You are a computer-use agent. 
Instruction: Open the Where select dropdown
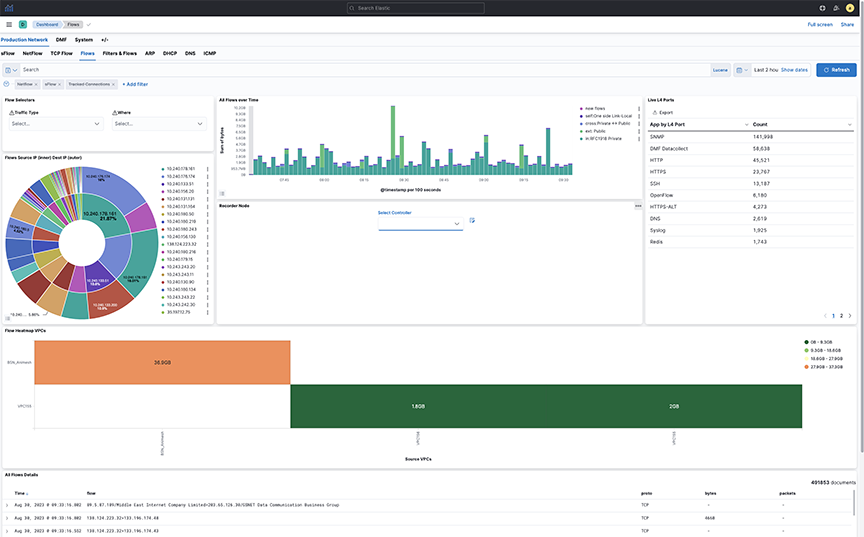coord(159,123)
